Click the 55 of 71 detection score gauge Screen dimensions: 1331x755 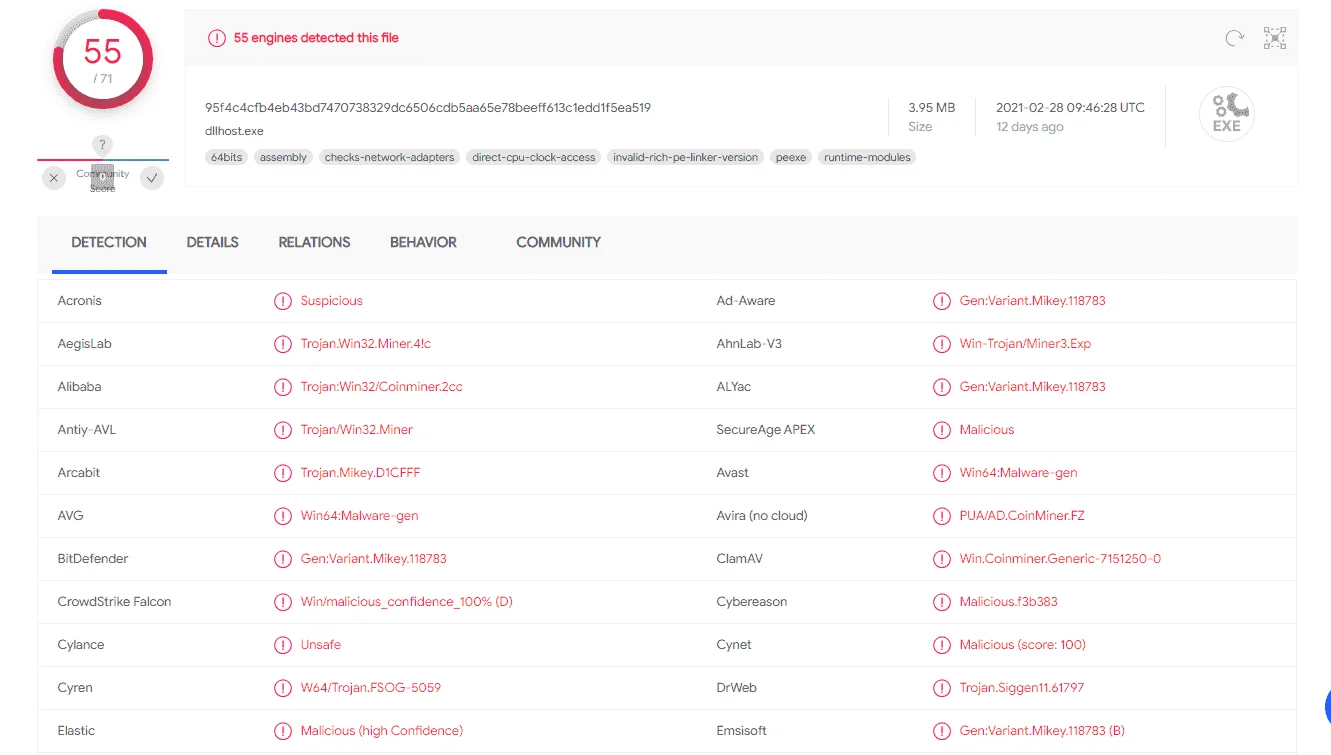(103, 59)
